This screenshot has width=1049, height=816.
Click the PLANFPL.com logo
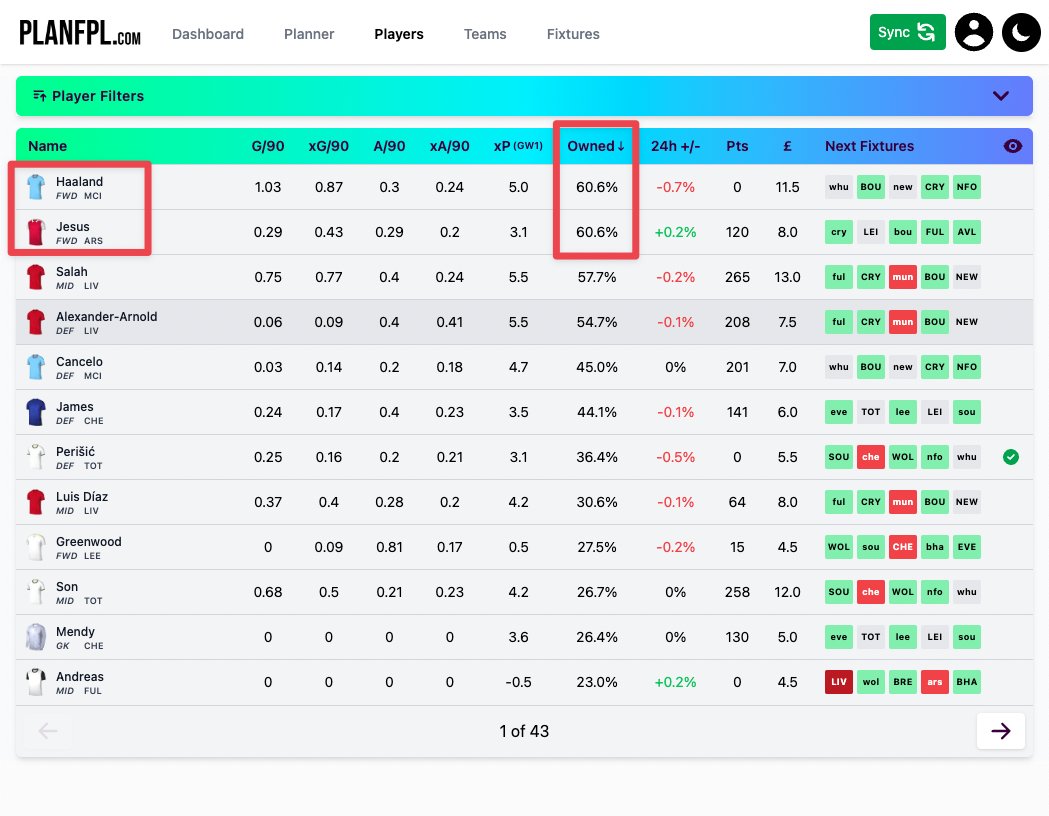click(80, 33)
